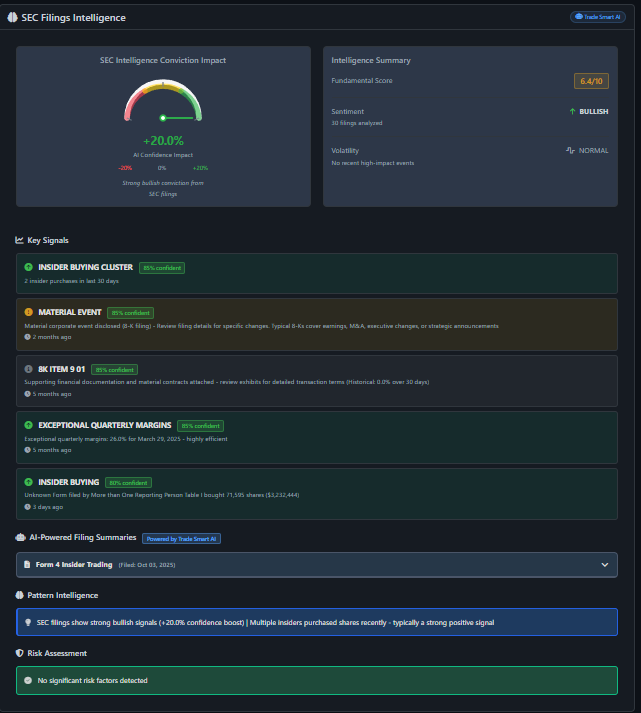Click the green icon on Exceptional Quarterly Margins

coord(28,425)
